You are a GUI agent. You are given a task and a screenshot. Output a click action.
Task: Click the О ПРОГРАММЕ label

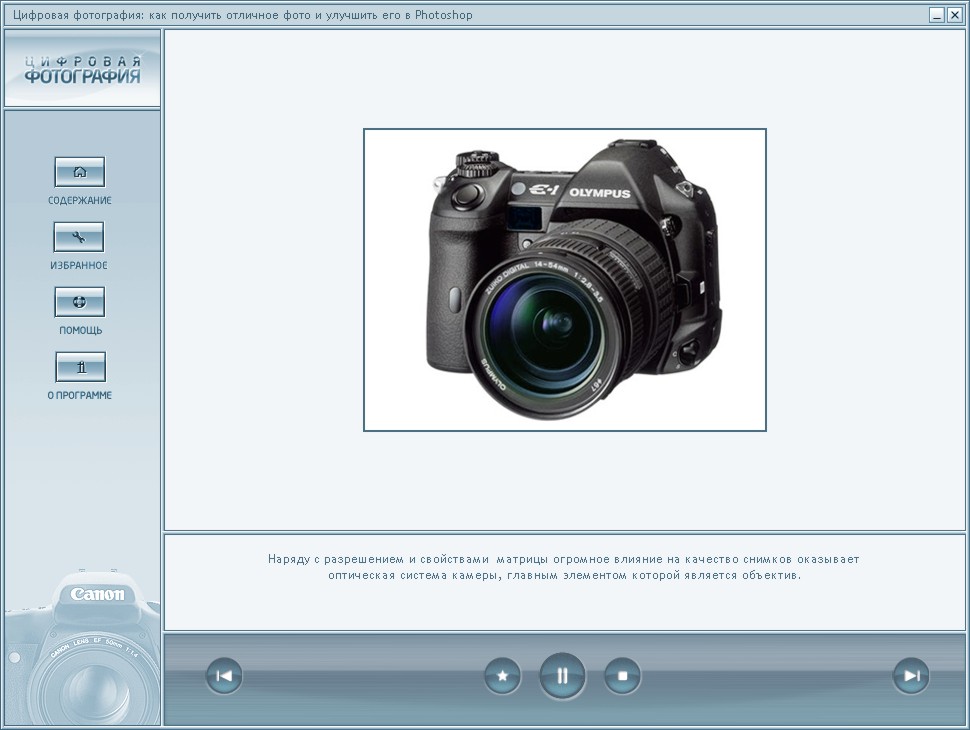coord(80,395)
